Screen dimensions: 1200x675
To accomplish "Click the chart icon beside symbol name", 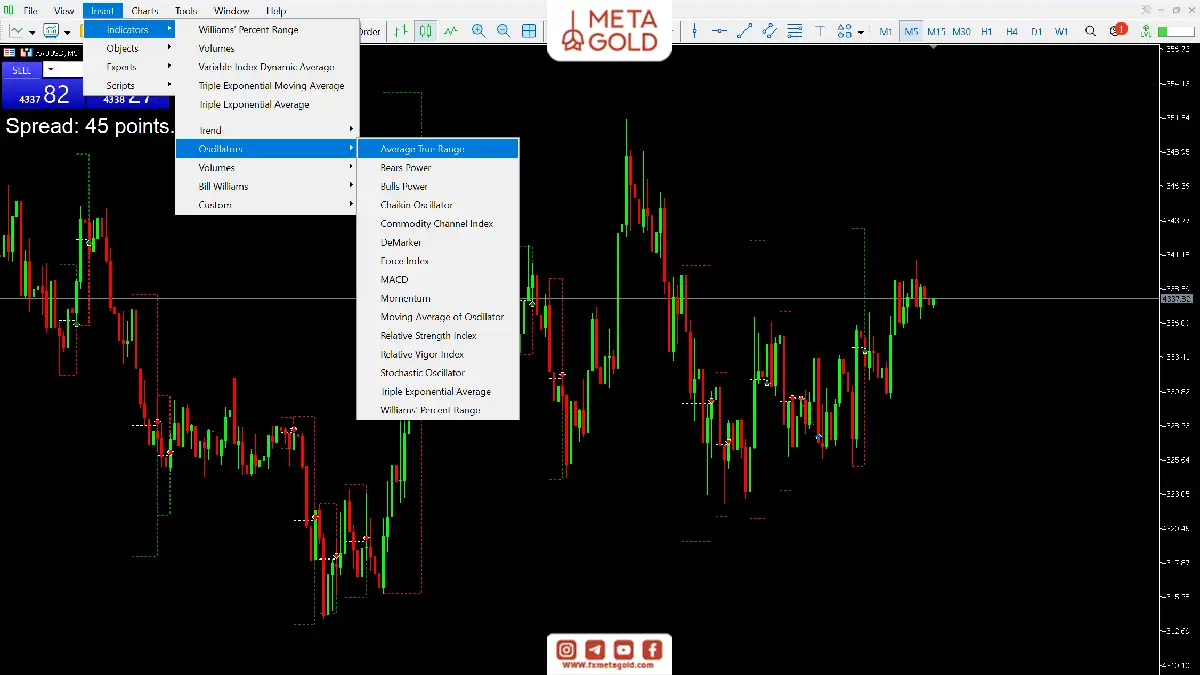I will click(26, 52).
